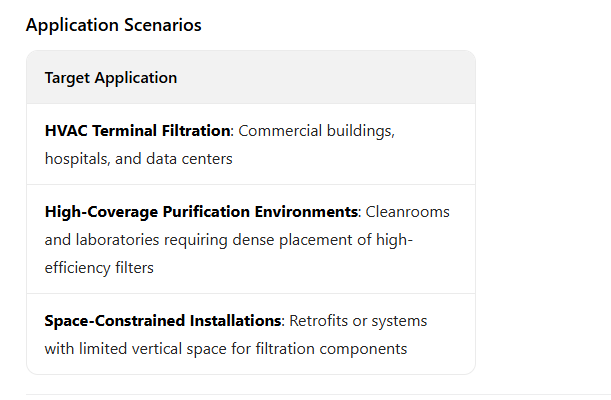611x400 pixels.
Task: Click bold Space-Constrained Installations label
Action: (162, 321)
